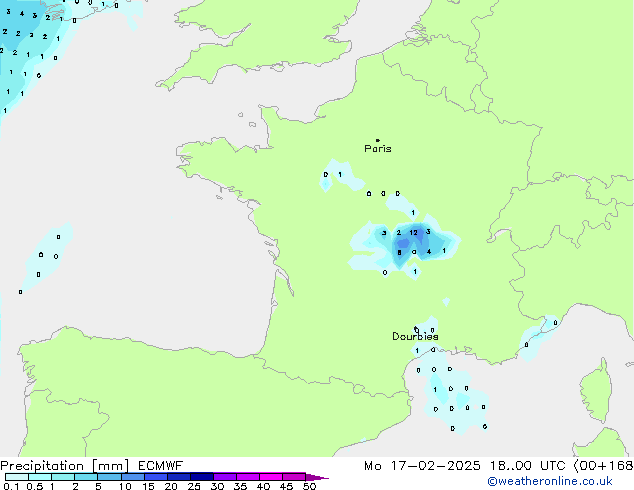Image resolution: width=634 pixels, height=490 pixels.
Task: Click the Dourbies location label
Action: [x=415, y=336]
